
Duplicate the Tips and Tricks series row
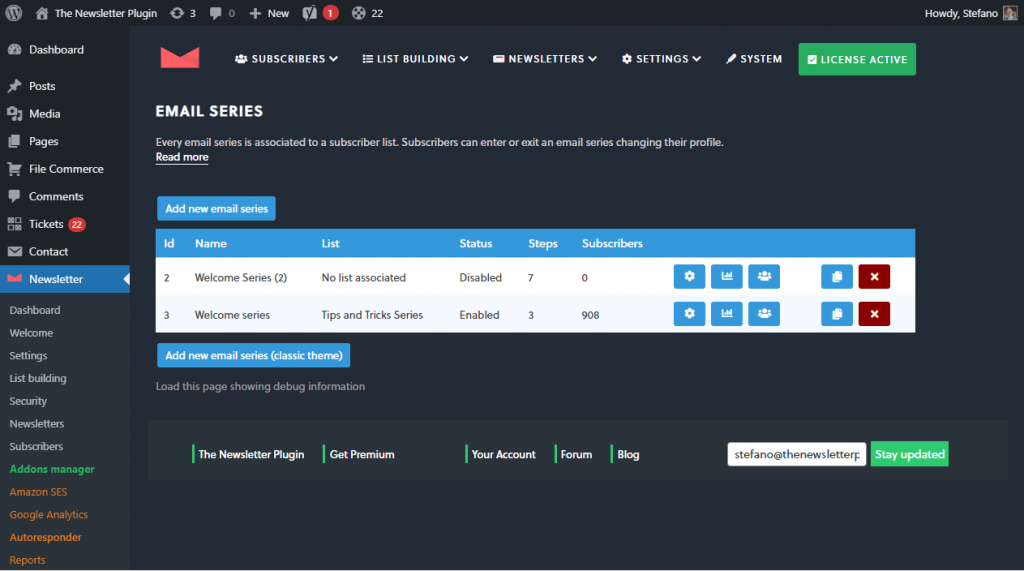(x=837, y=314)
